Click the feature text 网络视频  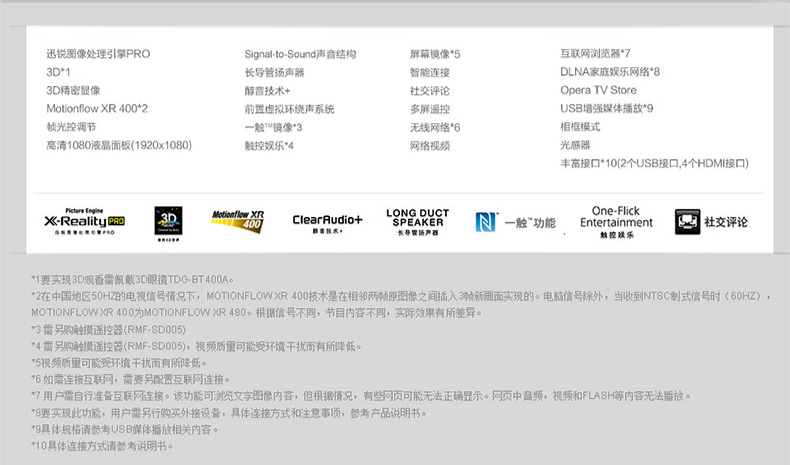tap(430, 146)
